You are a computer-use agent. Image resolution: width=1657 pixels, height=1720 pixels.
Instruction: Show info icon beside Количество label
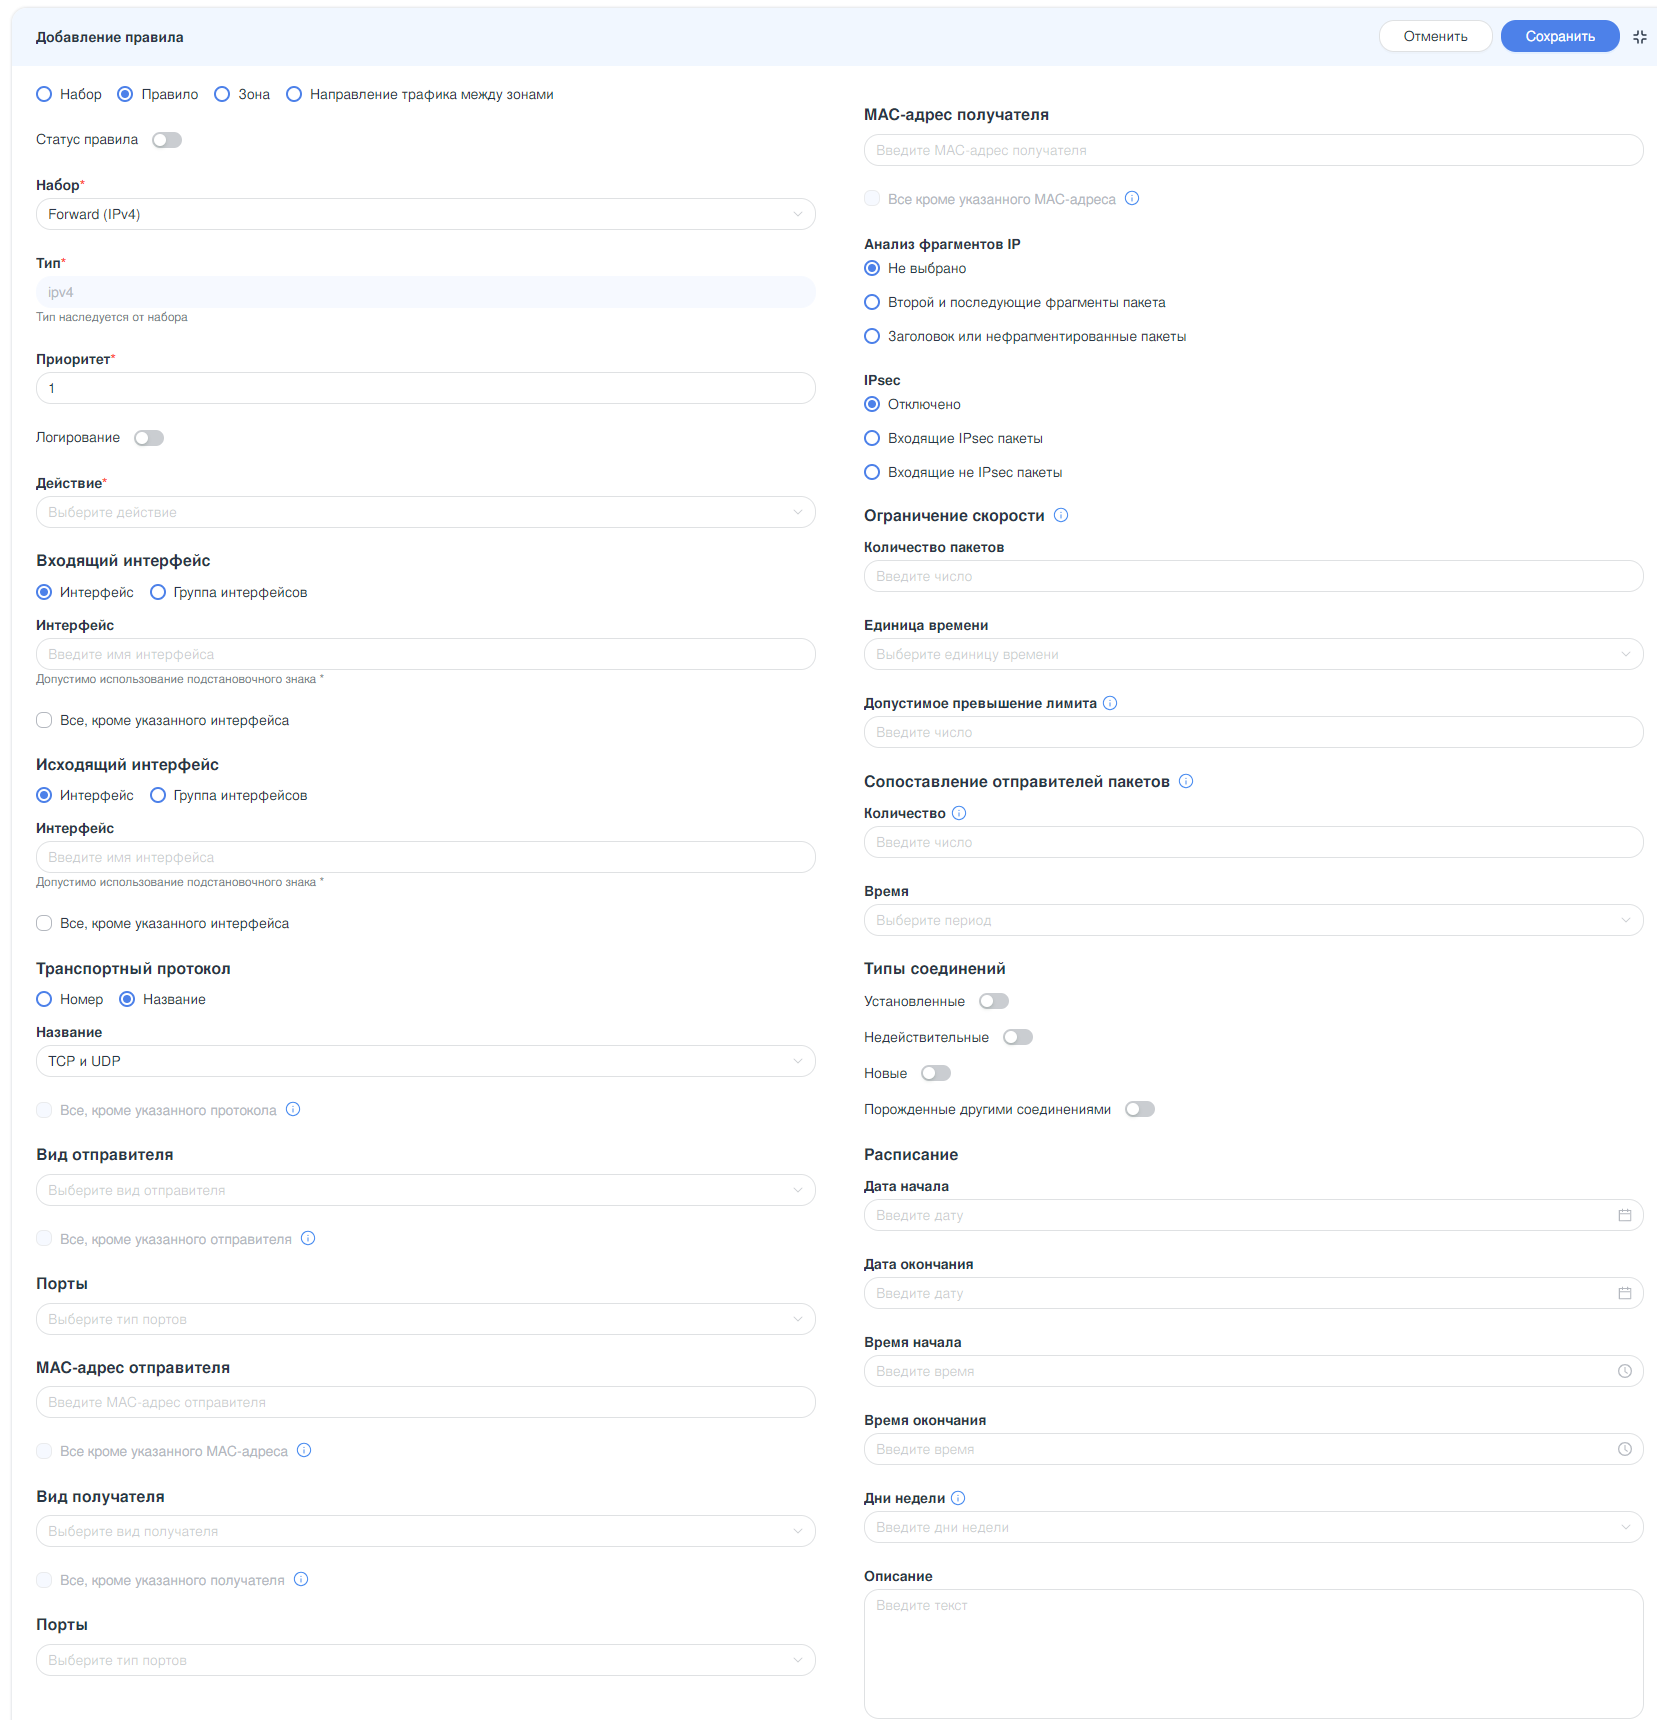pos(959,813)
